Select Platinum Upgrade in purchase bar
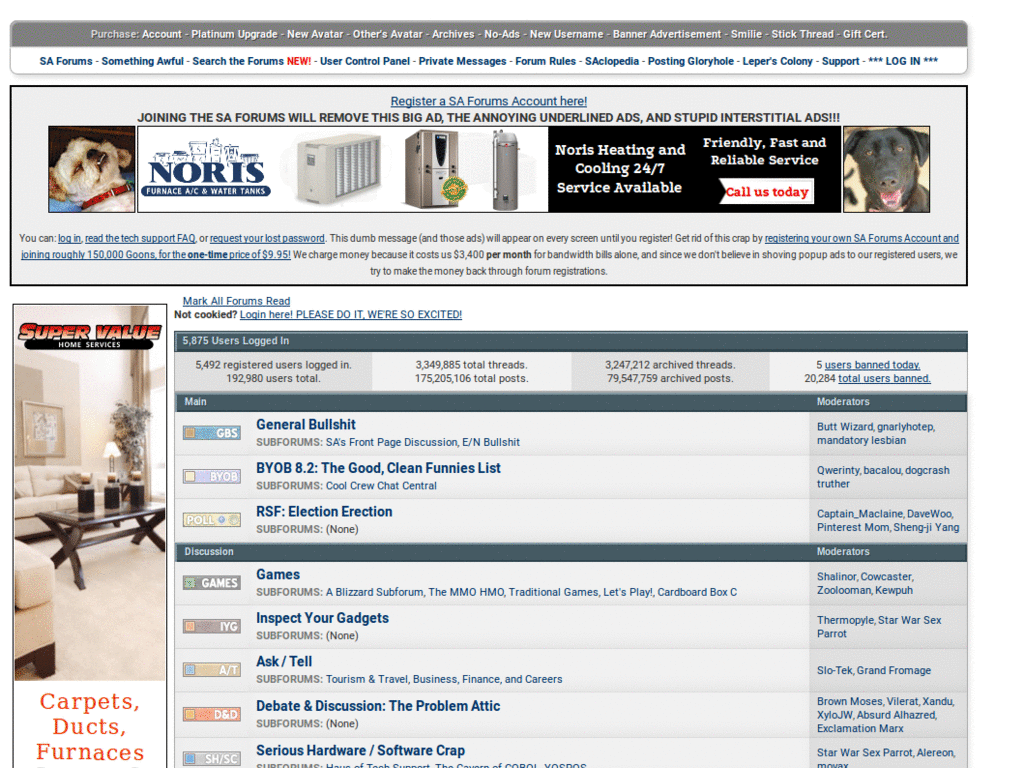 tap(234, 34)
